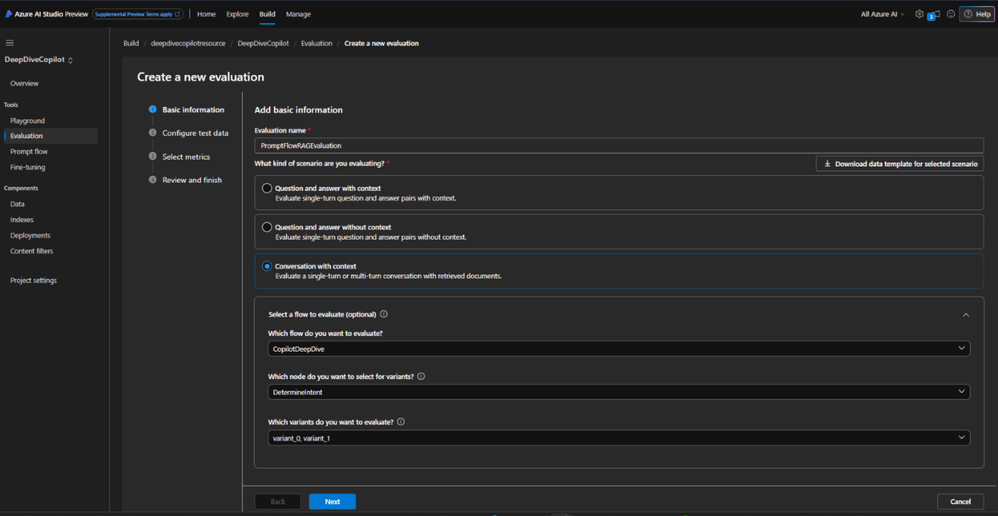Screen dimensions: 998x516
Task: Toggle the hamburger sidebar menu
Action: pyautogui.click(x=10, y=43)
